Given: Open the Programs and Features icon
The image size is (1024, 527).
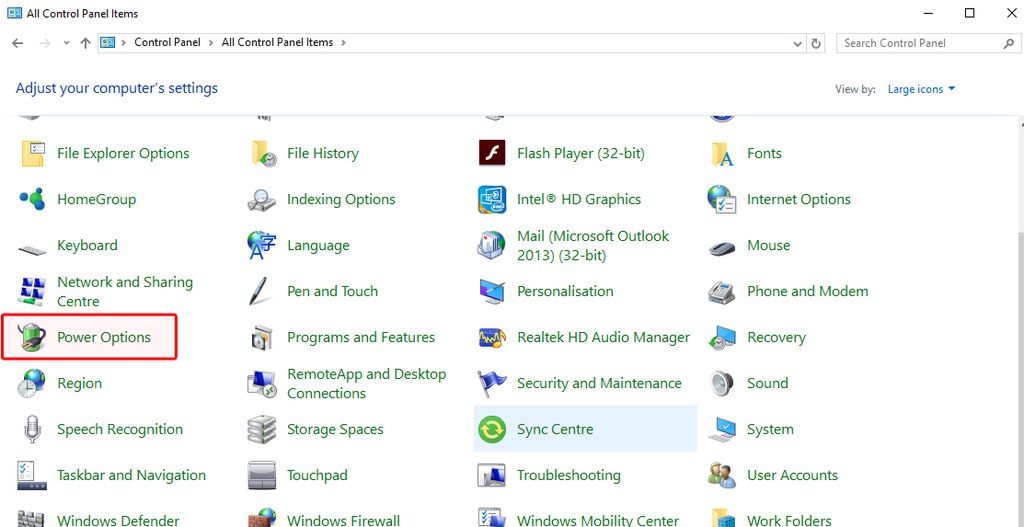Looking at the screenshot, I should 262,338.
